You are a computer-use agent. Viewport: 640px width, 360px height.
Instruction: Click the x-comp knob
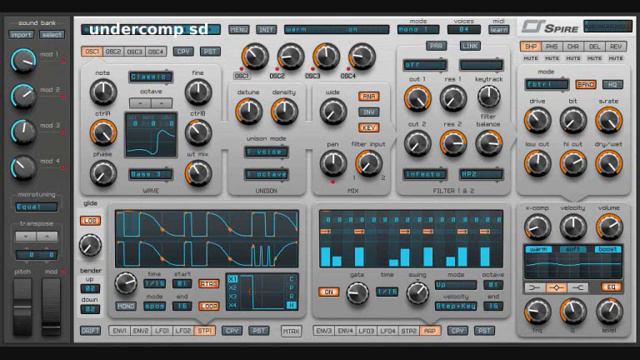537,227
